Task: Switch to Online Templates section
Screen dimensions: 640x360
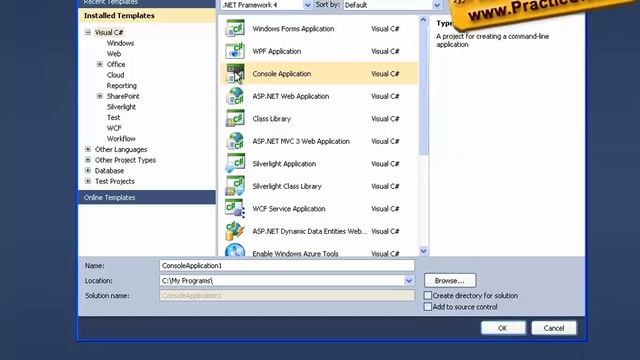Action: coord(147,197)
